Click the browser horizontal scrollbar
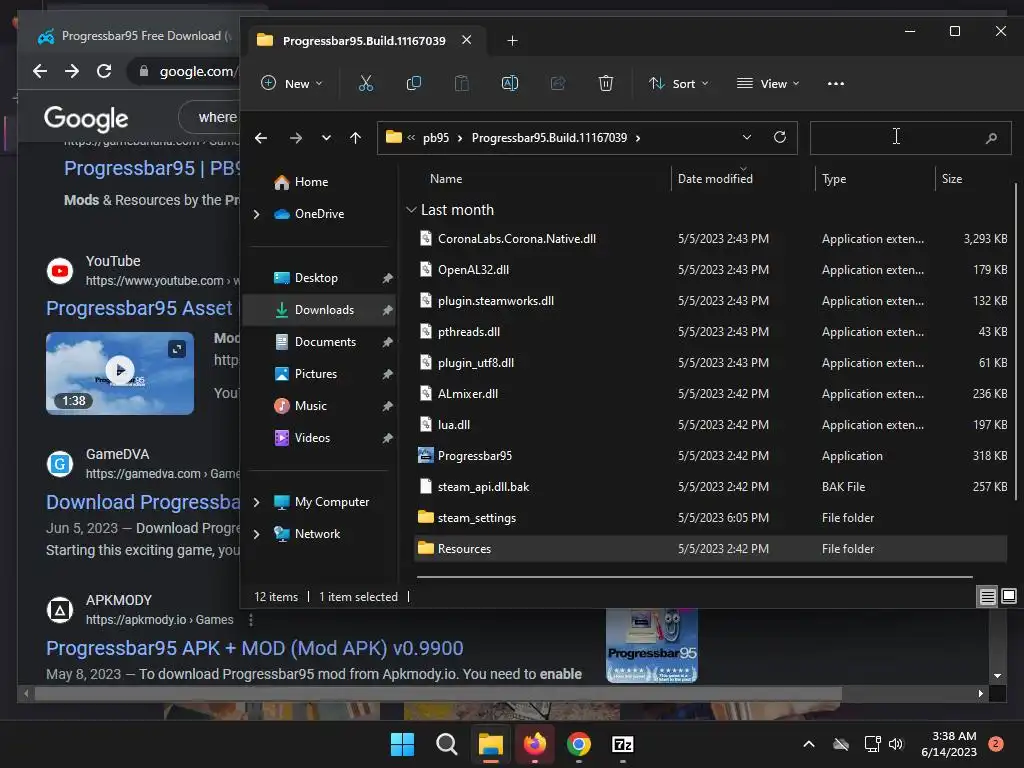This screenshot has height=768, width=1024. pyautogui.click(x=438, y=694)
